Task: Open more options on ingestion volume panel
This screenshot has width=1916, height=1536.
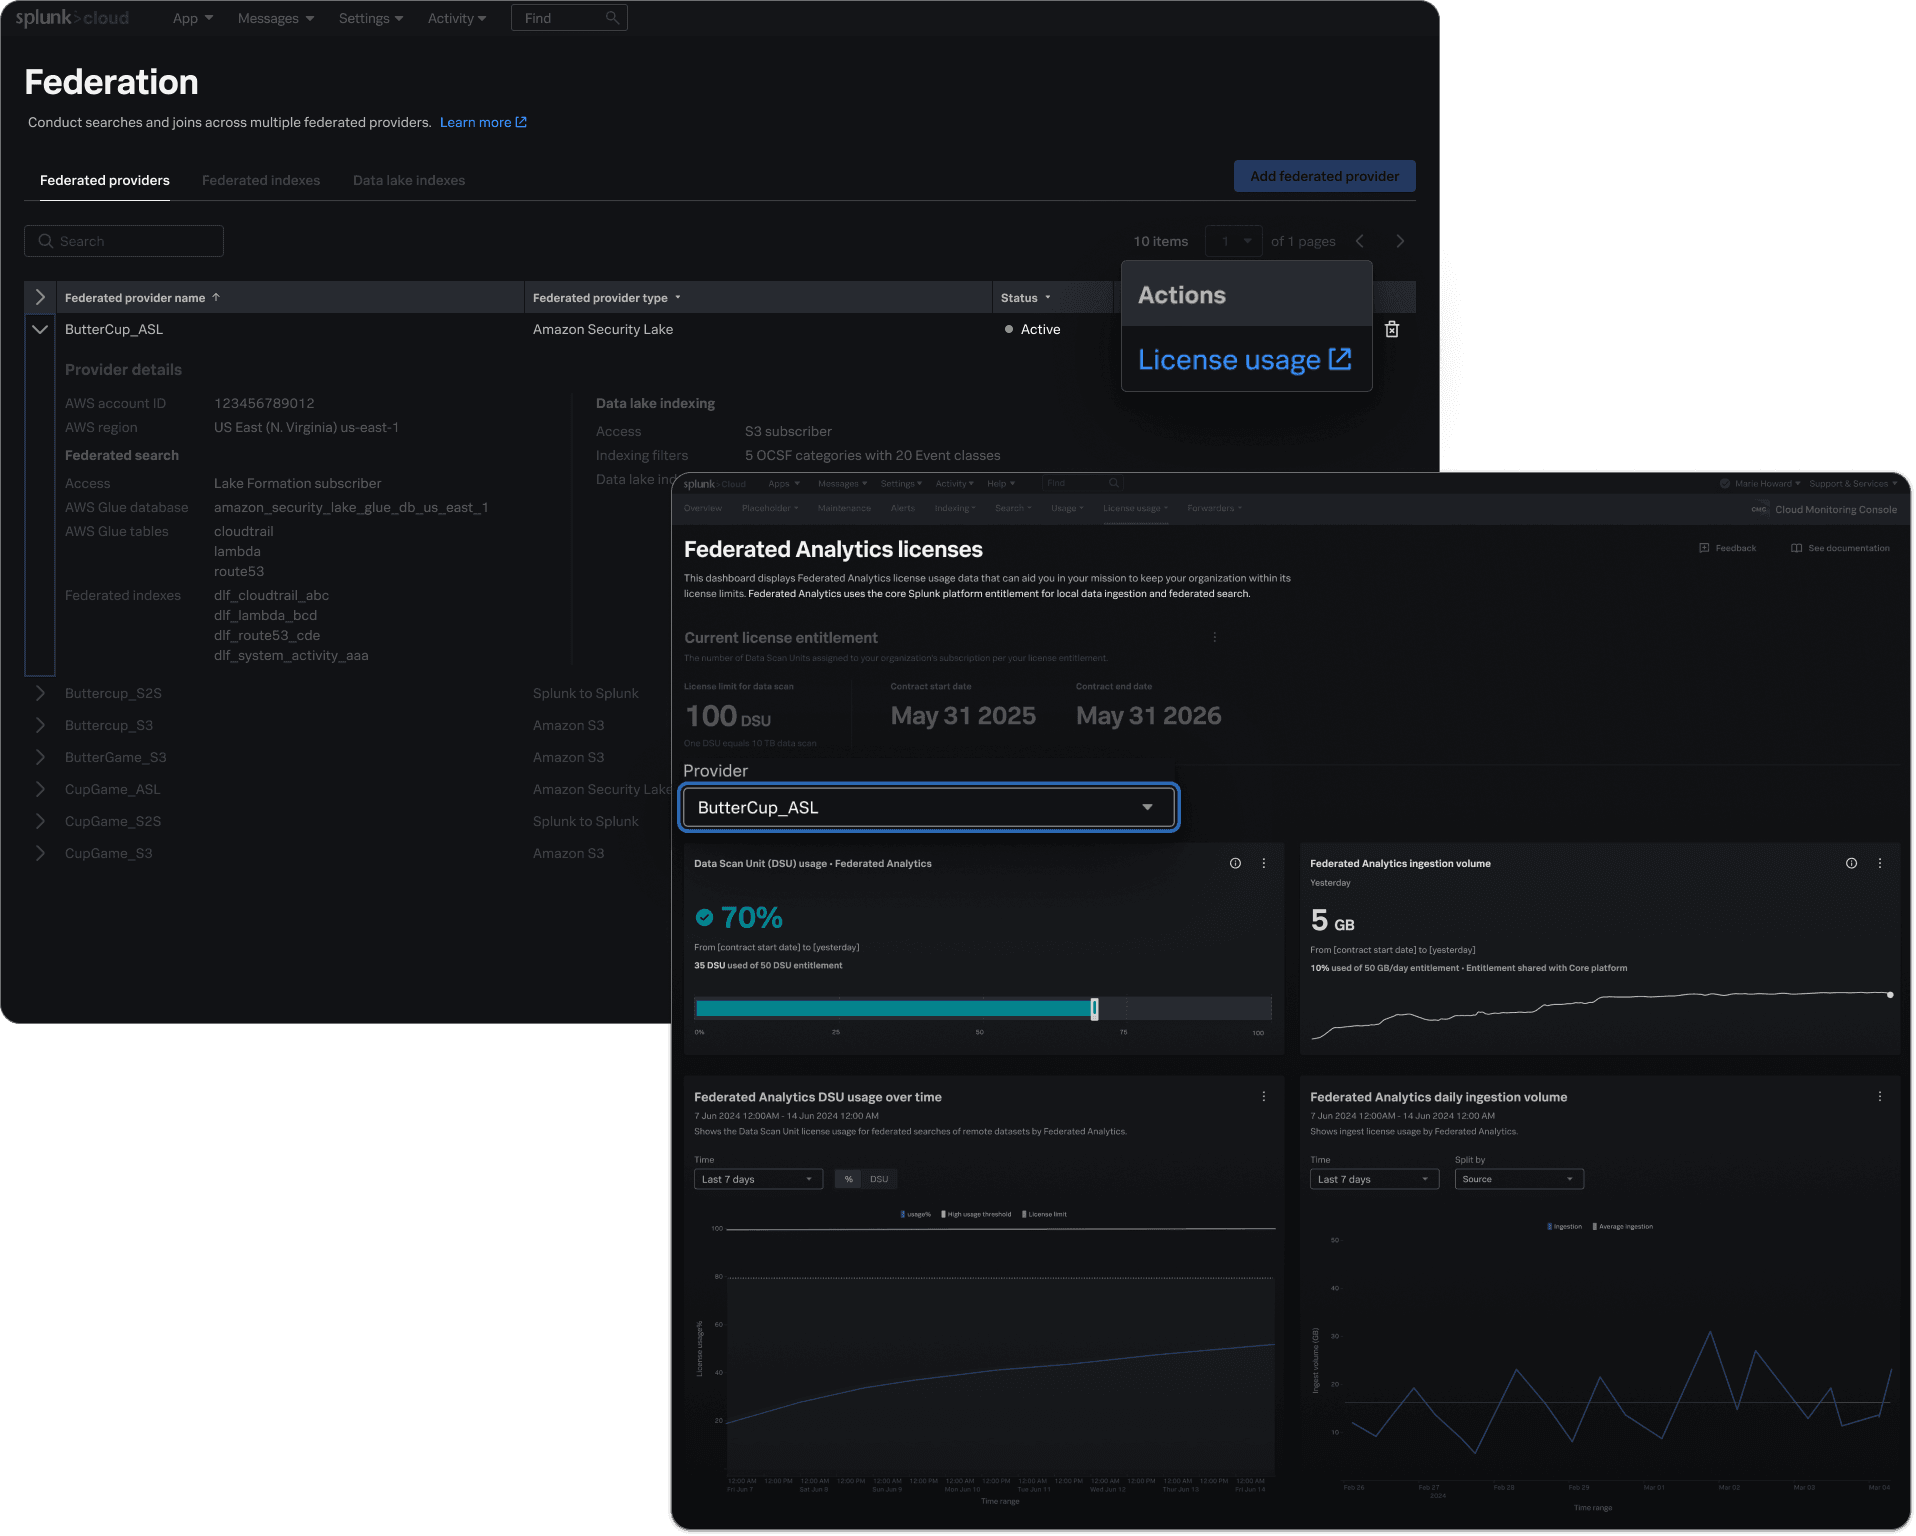Action: (1880, 863)
